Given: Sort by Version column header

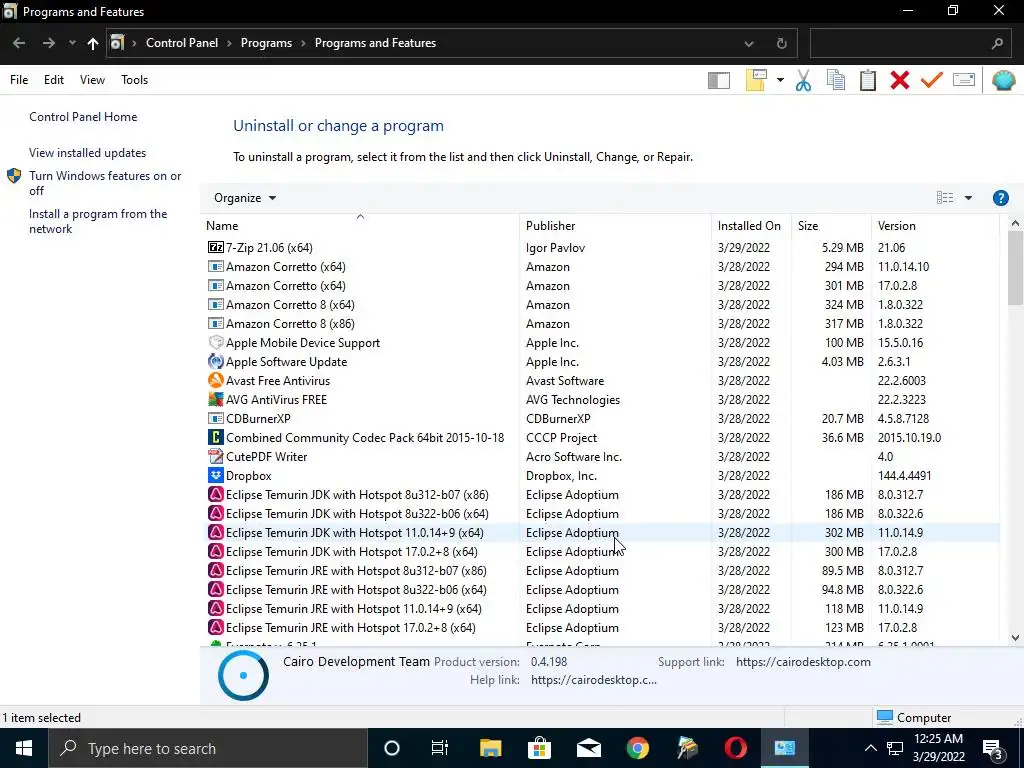Looking at the screenshot, I should [x=935, y=226].
